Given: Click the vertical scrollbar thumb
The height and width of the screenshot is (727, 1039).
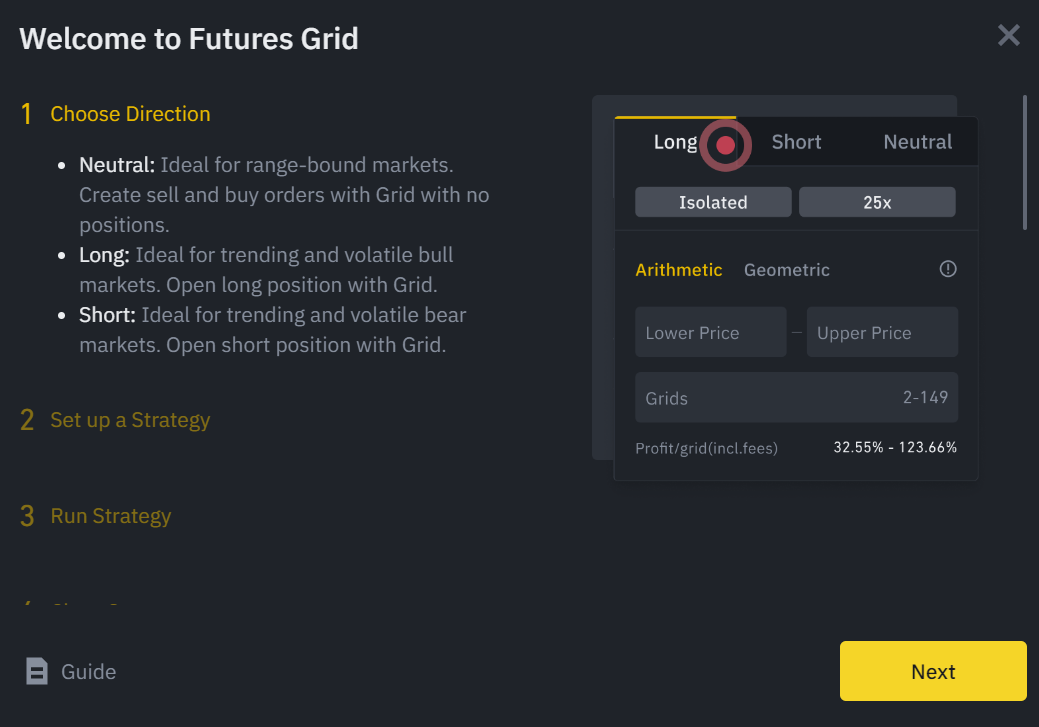Looking at the screenshot, I should (1024, 163).
